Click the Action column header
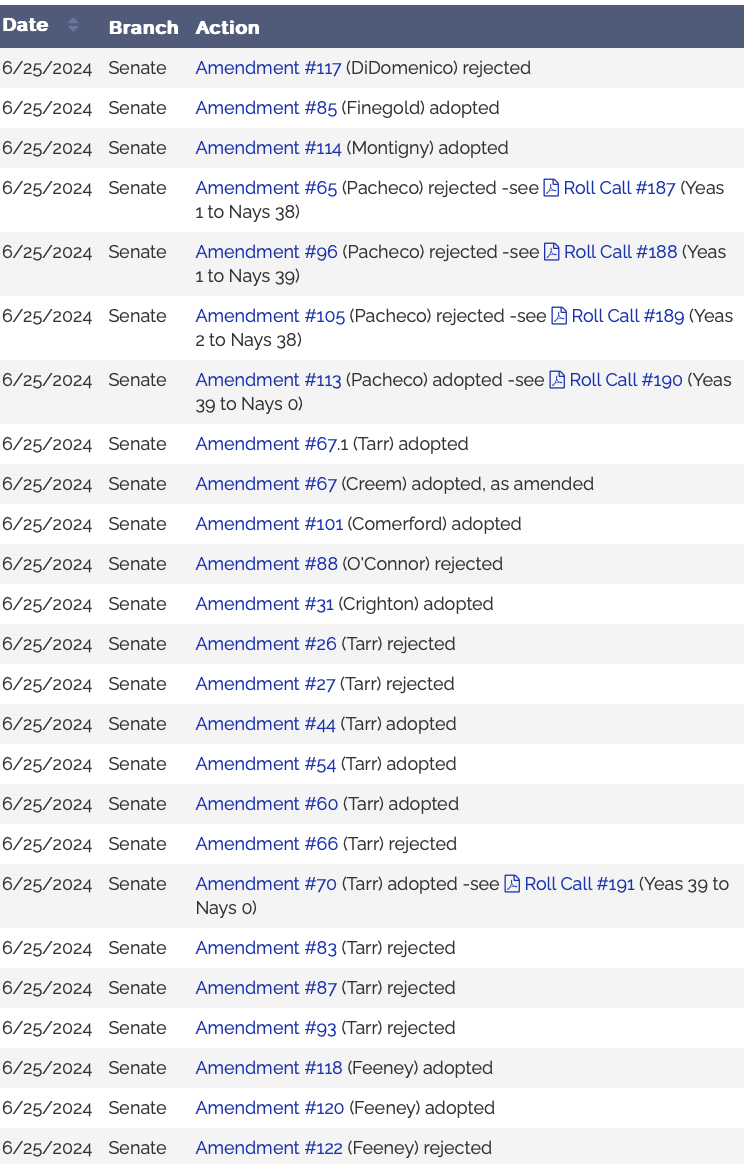 click(x=227, y=28)
